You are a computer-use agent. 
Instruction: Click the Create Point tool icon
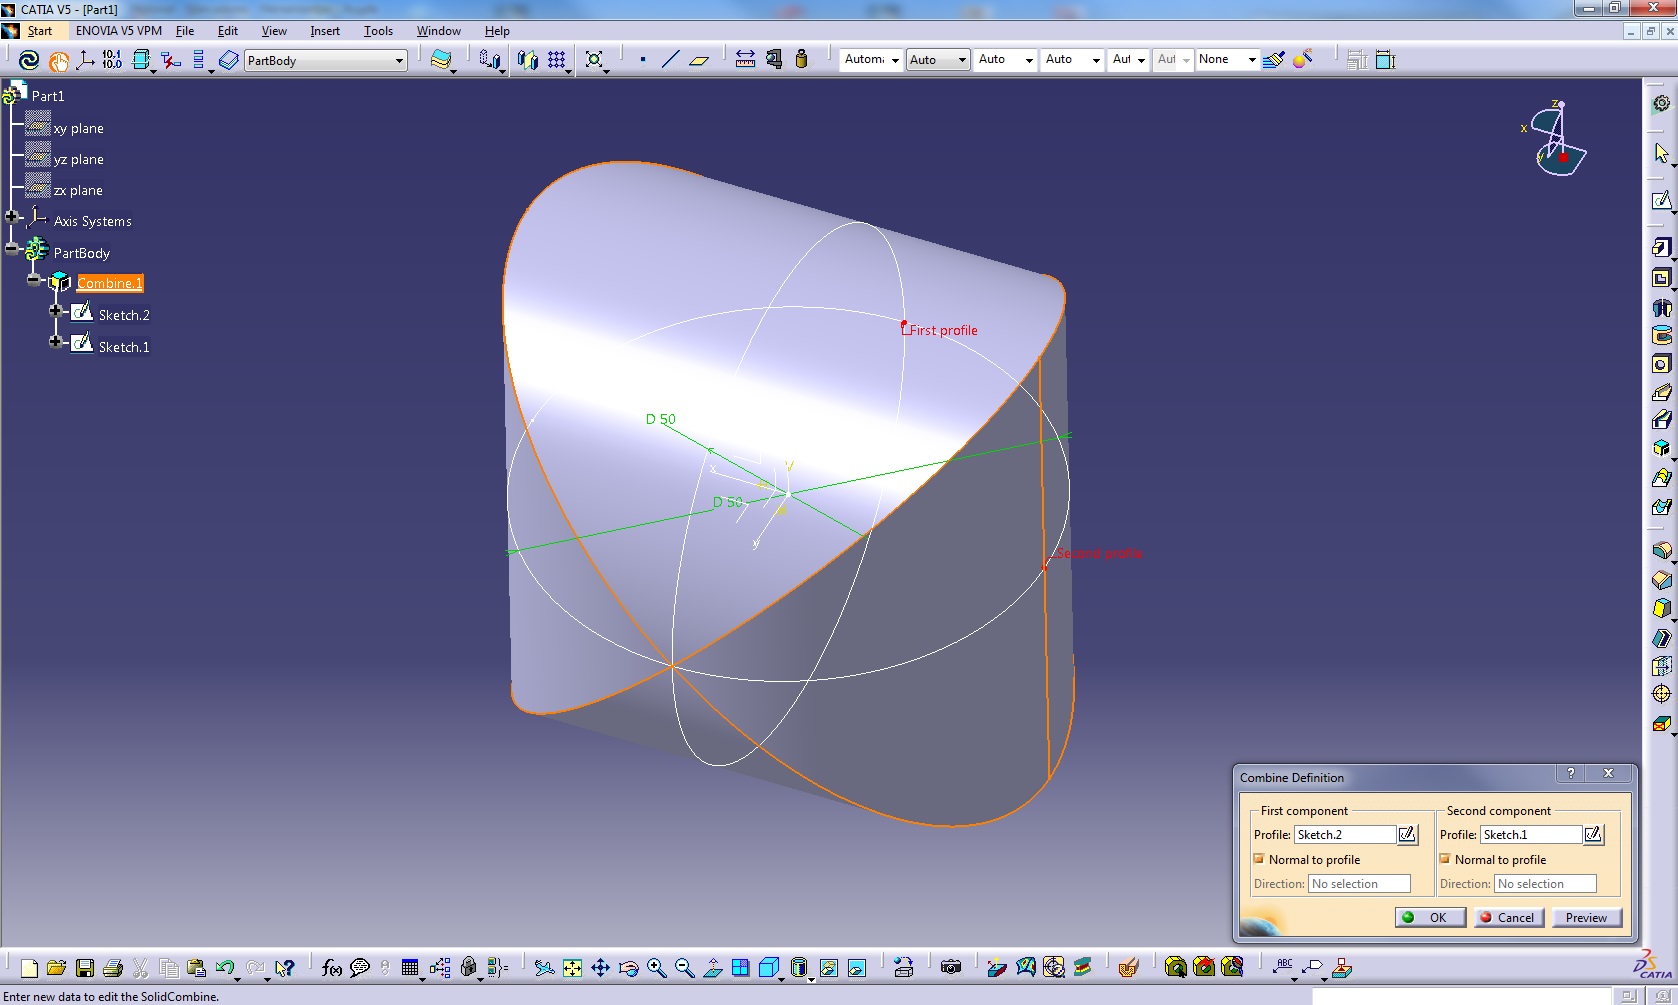click(x=642, y=59)
